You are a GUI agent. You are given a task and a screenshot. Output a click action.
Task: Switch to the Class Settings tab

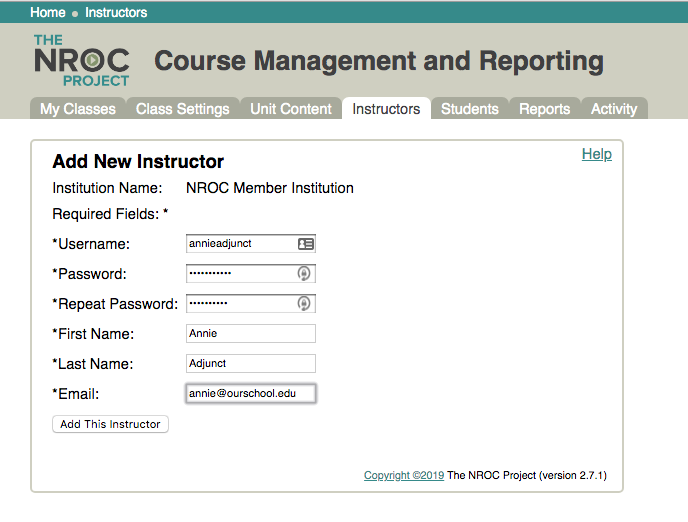(183, 108)
